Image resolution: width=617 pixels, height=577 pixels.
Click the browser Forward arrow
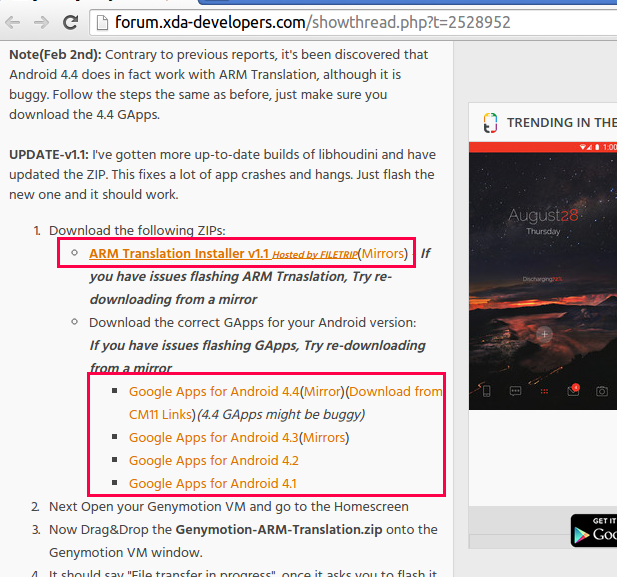coord(41,22)
